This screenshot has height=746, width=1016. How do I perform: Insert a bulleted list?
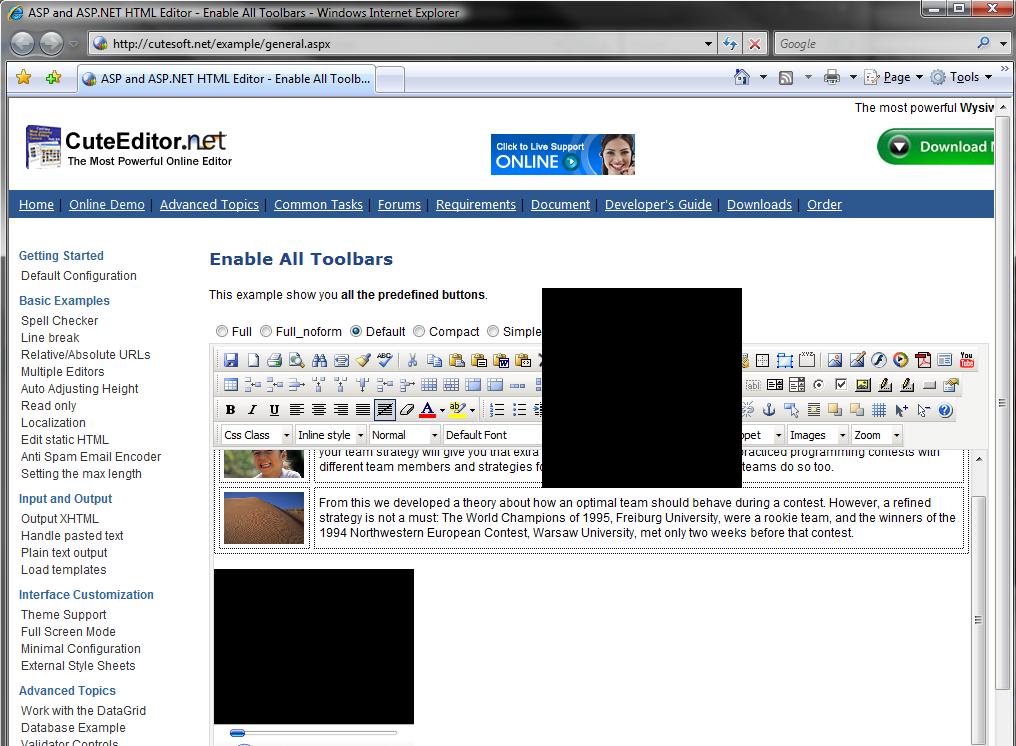click(x=519, y=410)
